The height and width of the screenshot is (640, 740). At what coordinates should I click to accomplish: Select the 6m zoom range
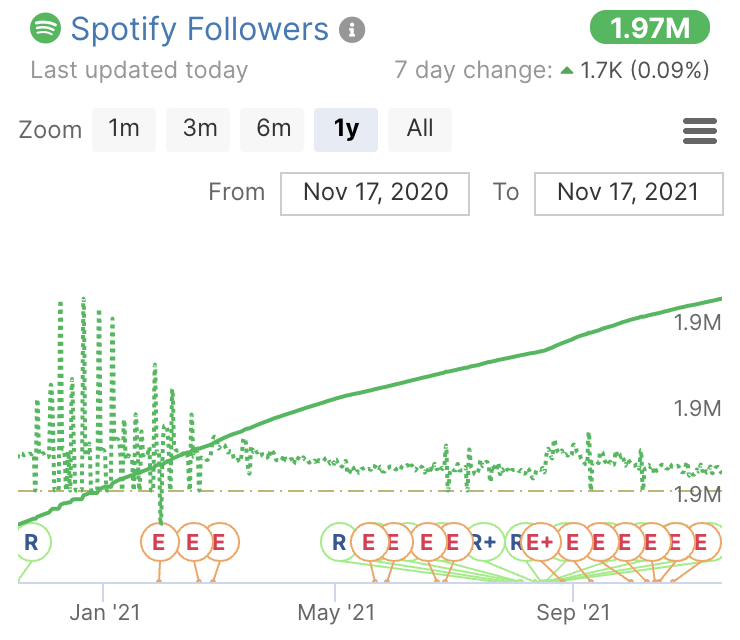tap(273, 129)
